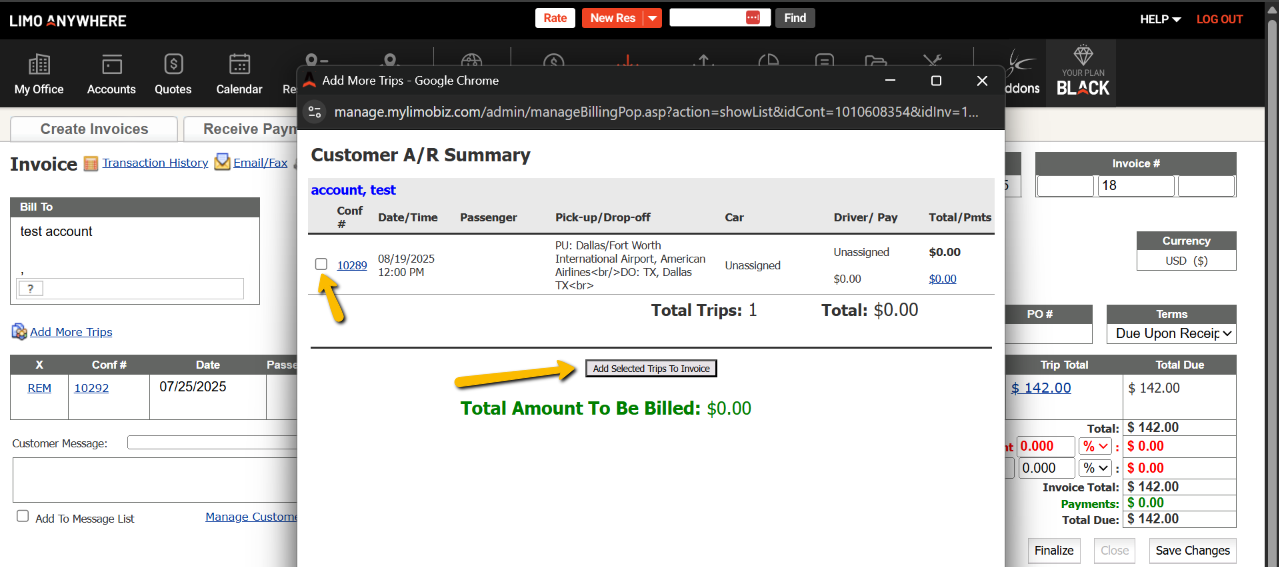This screenshot has height=567, width=1279.
Task: Check the trip 10289 checkbox
Action: (x=321, y=264)
